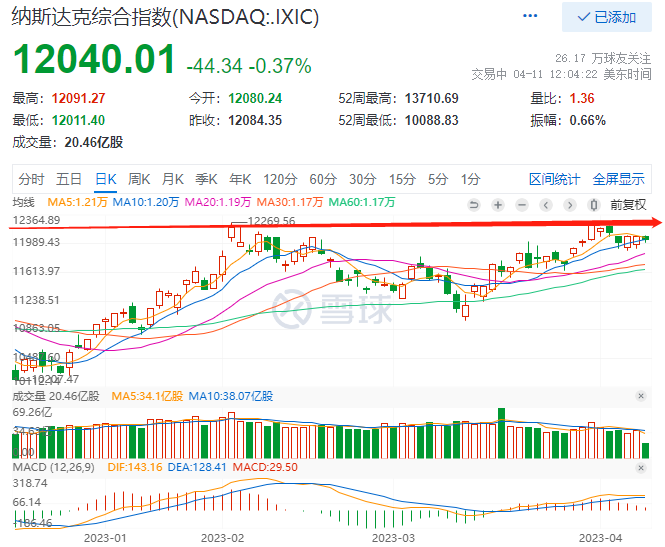665x547 pixels.
Task: Click the 2023-02 date axis label
Action: pyautogui.click(x=222, y=538)
